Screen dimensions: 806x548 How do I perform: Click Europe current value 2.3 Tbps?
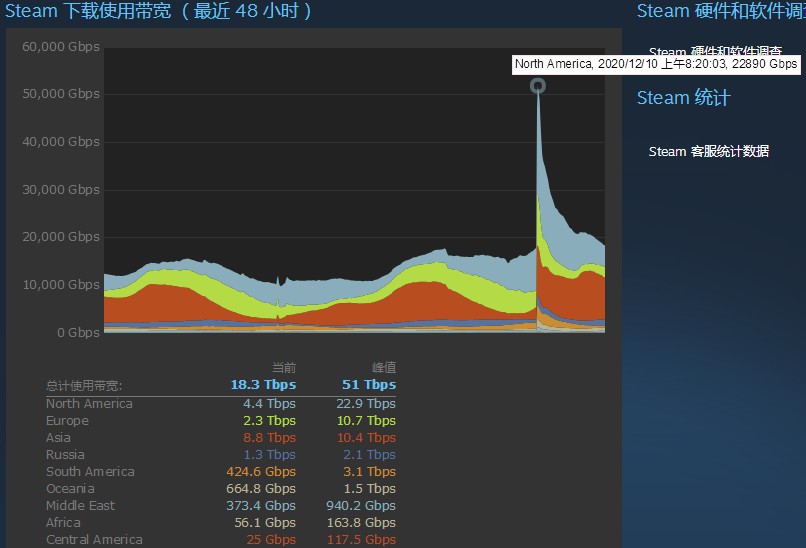[269, 421]
